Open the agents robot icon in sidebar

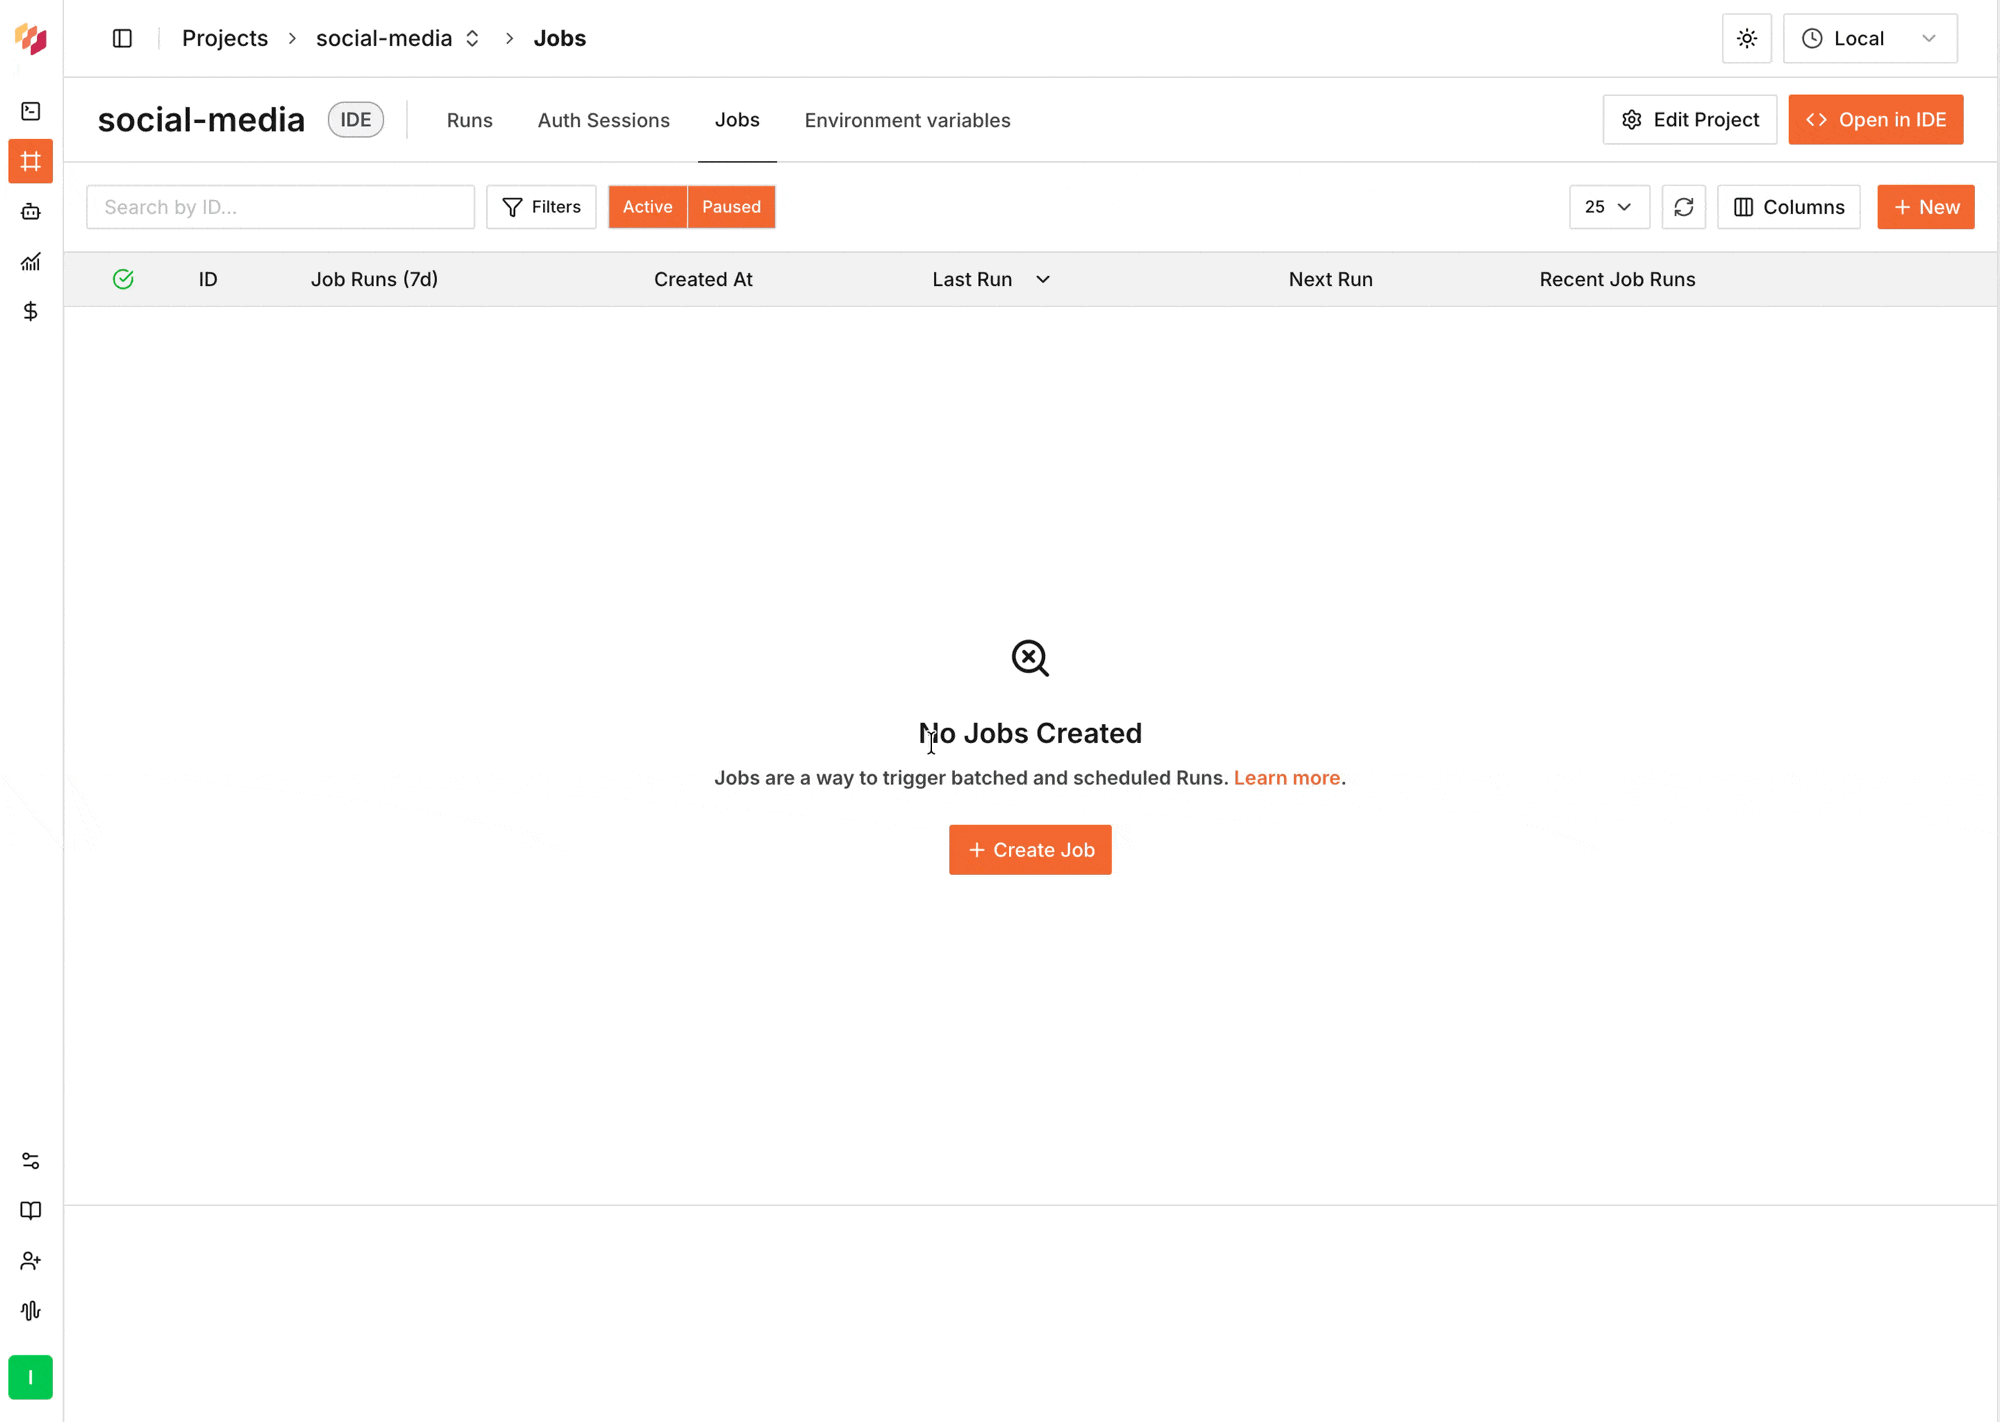[x=30, y=211]
